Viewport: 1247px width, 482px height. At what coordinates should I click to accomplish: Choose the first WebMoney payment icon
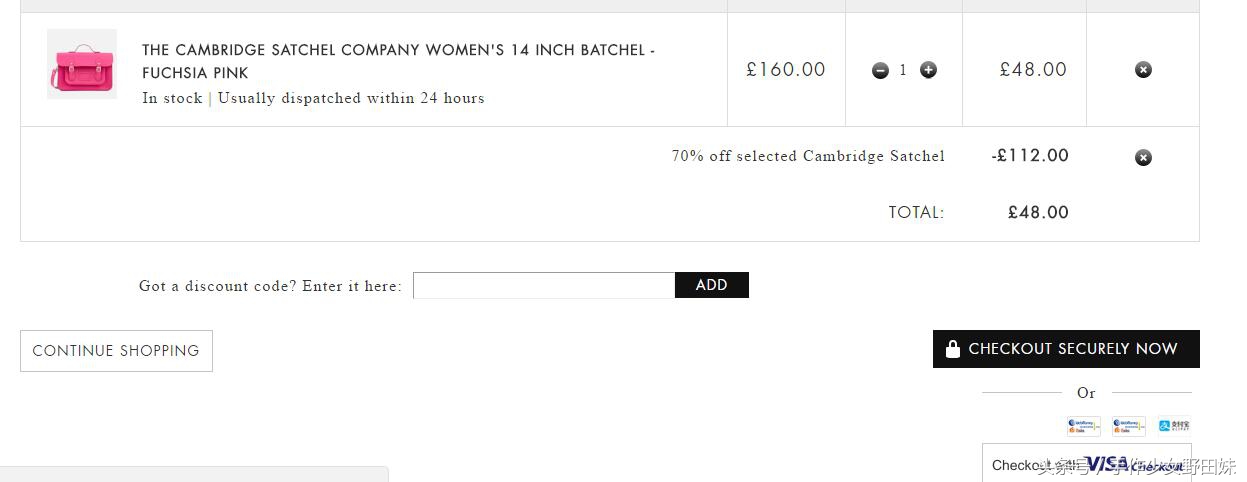click(1083, 426)
